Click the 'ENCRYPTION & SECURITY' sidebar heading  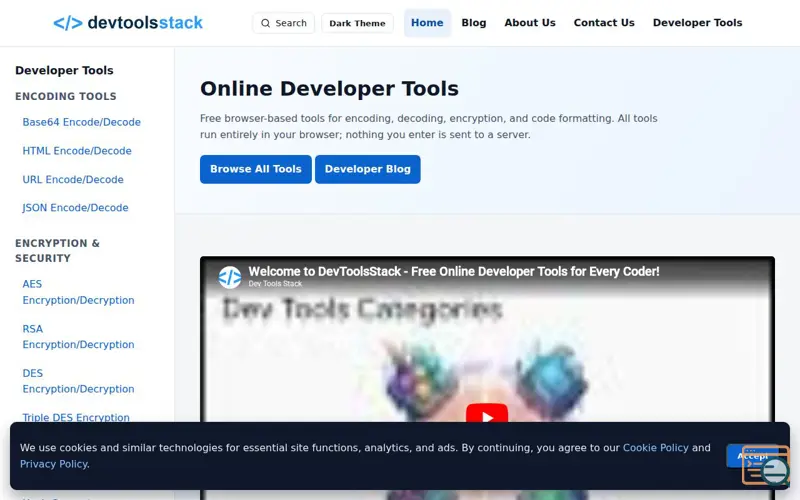click(57, 251)
